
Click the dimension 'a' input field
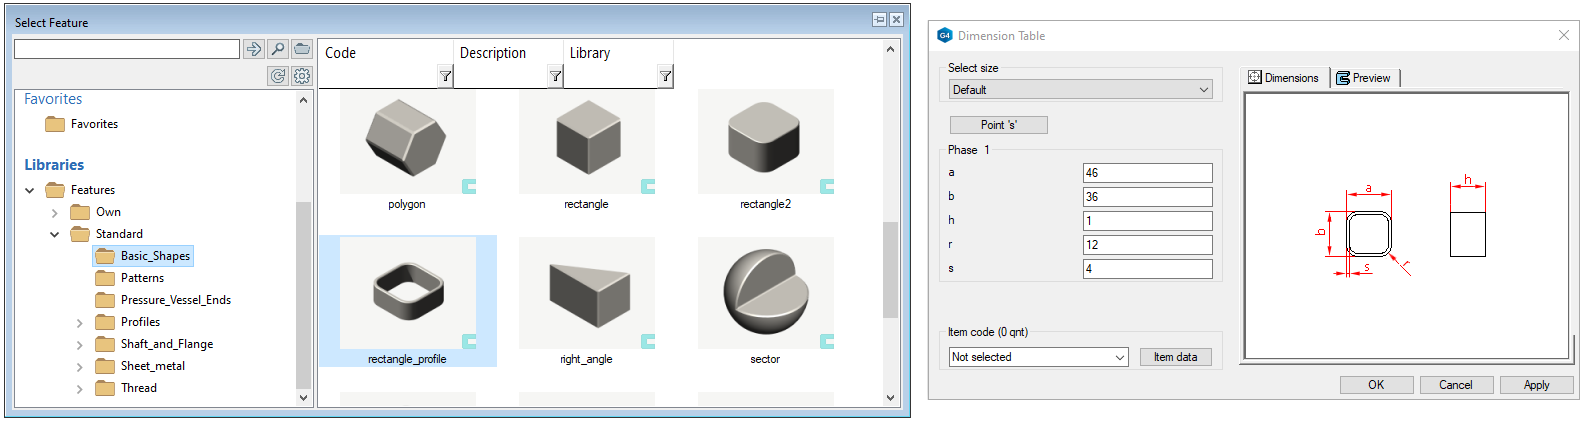coord(1147,173)
